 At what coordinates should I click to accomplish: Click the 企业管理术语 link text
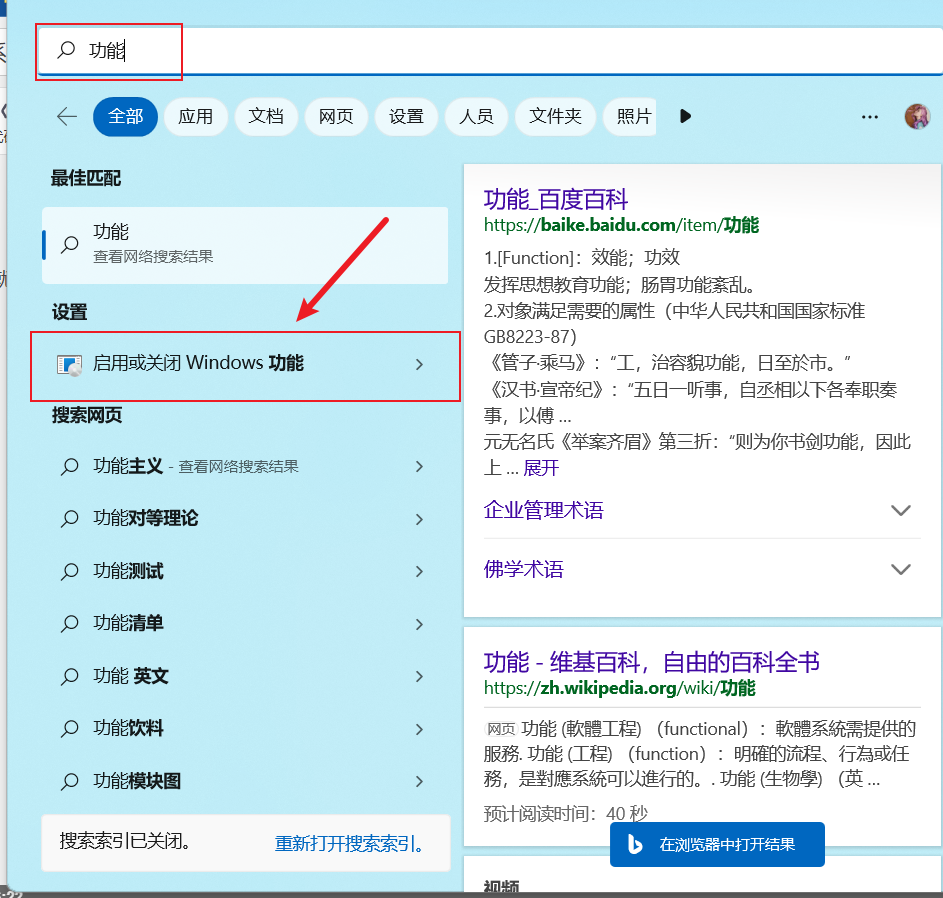(544, 510)
